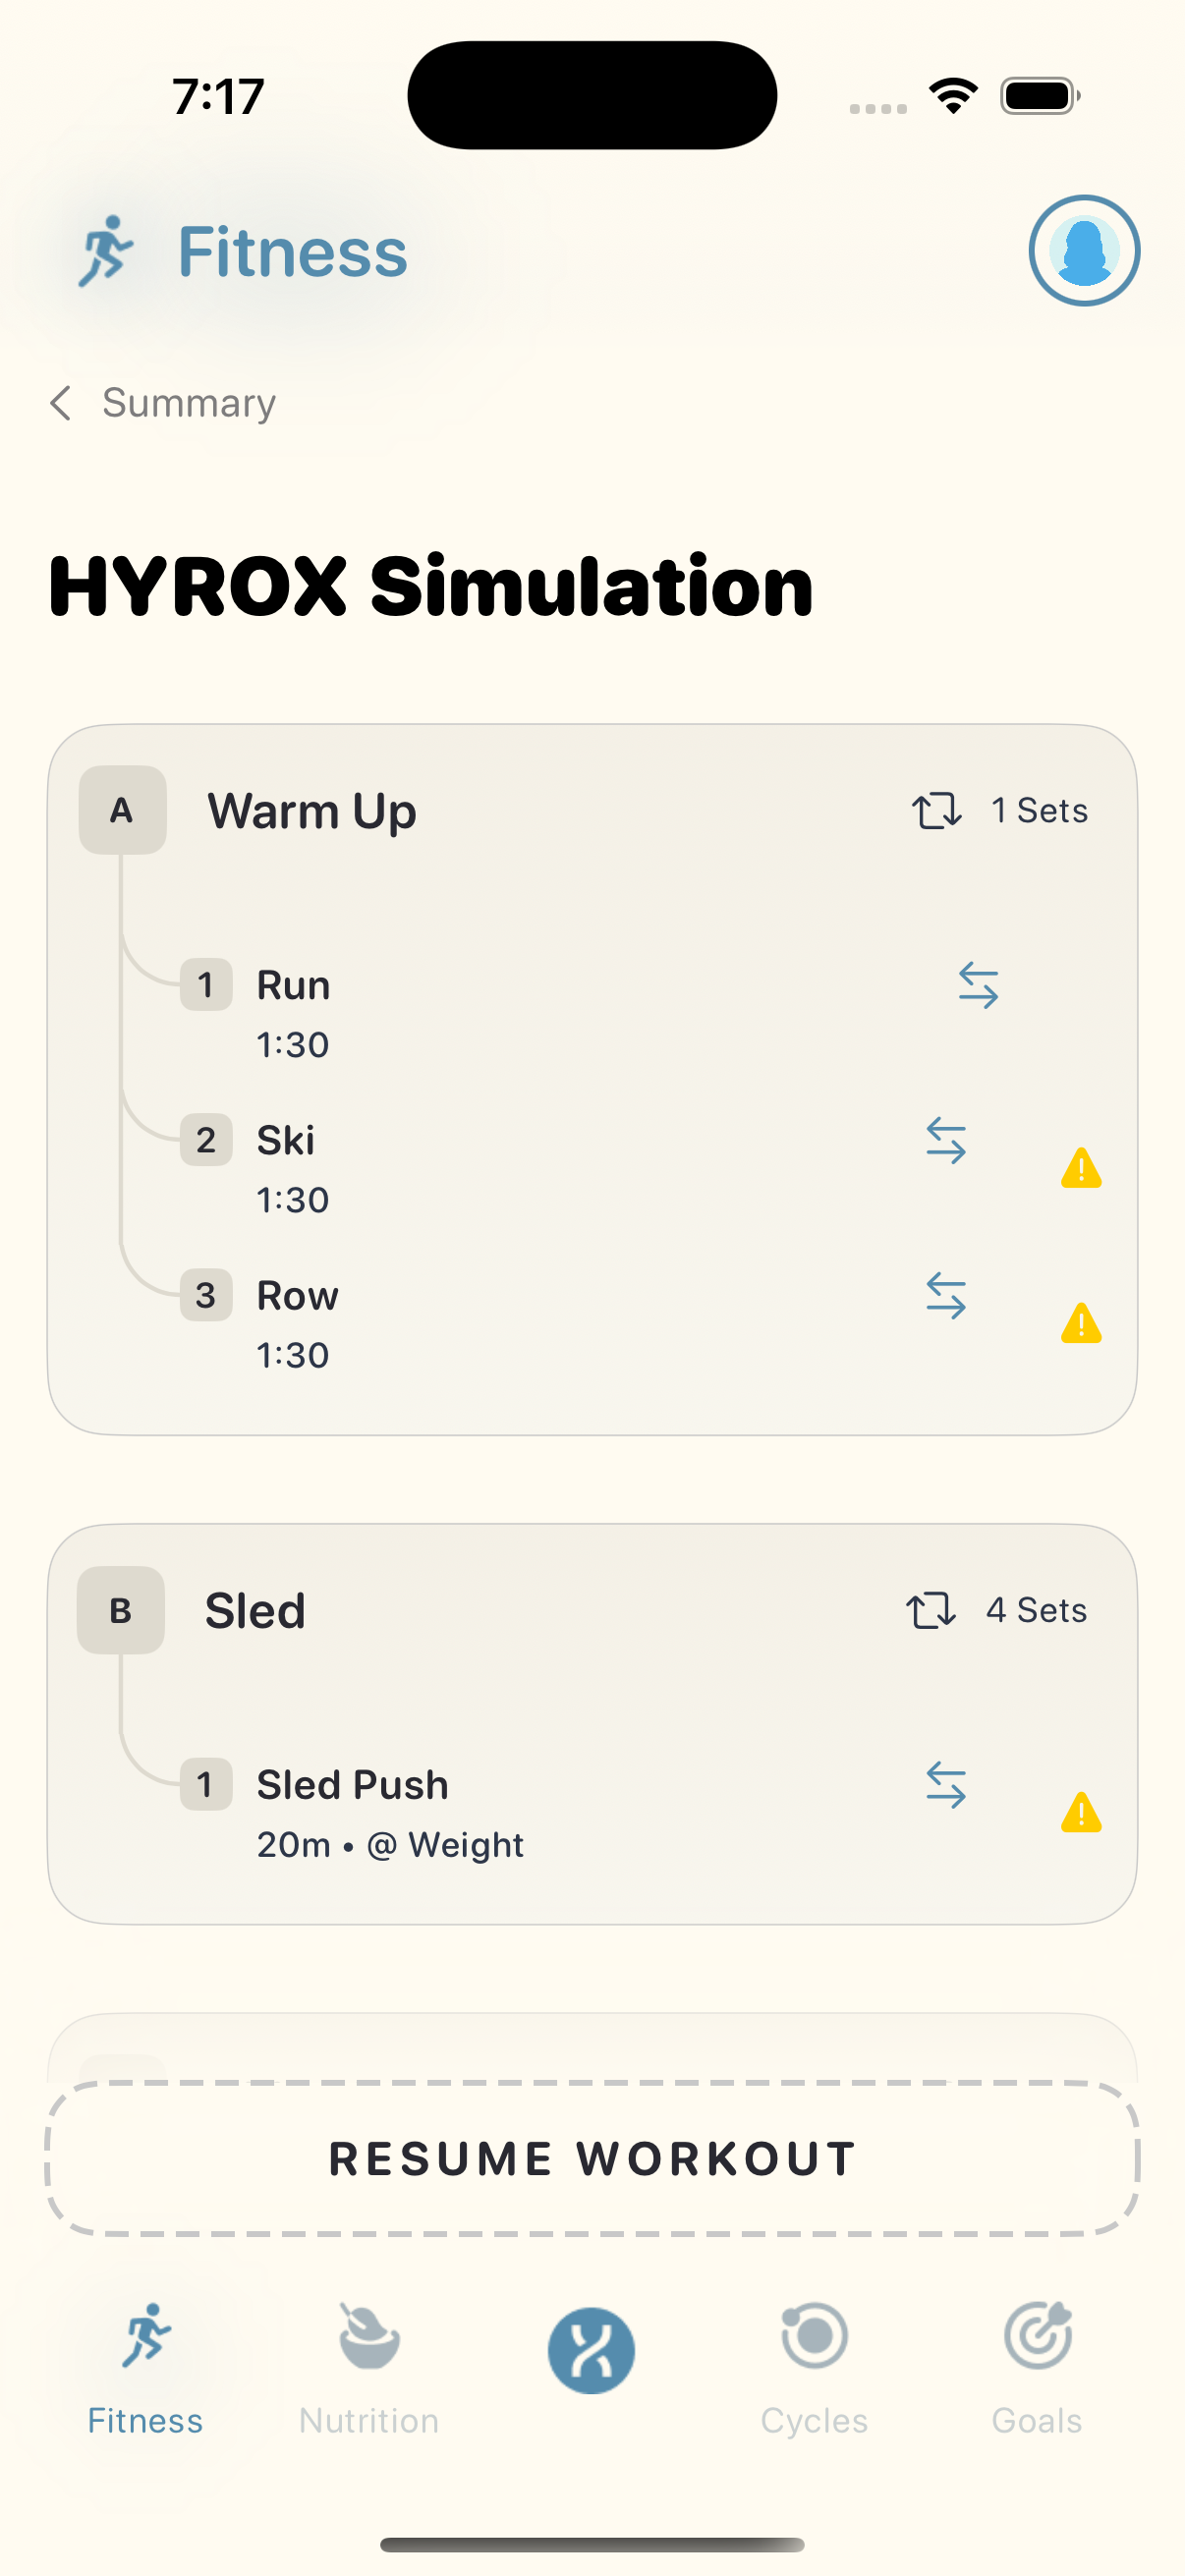
Task: Open Sled 4 Sets repeat control
Action: (996, 1610)
